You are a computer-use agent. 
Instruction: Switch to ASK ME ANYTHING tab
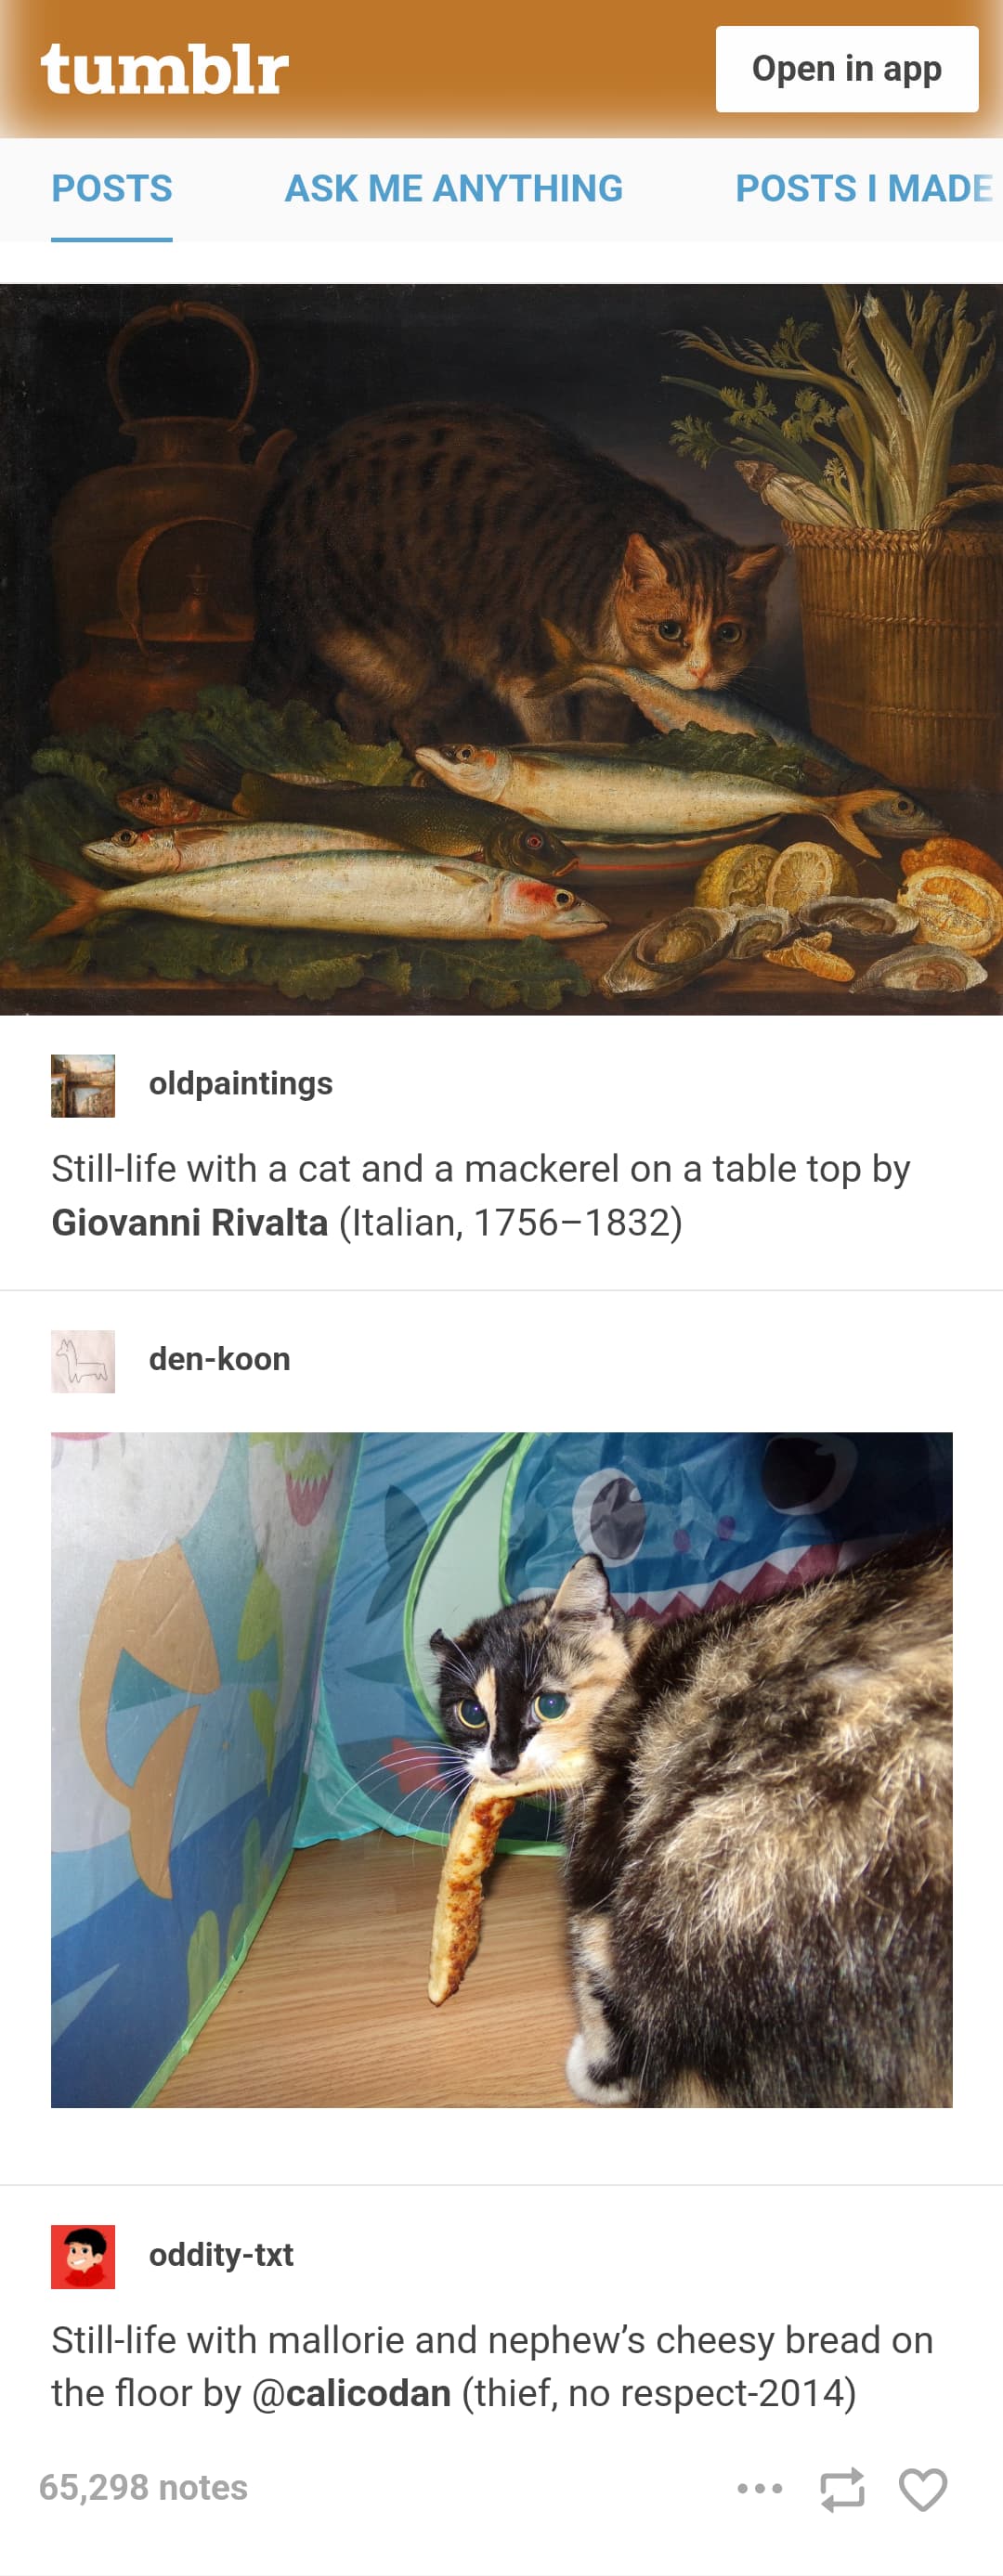pyautogui.click(x=454, y=189)
